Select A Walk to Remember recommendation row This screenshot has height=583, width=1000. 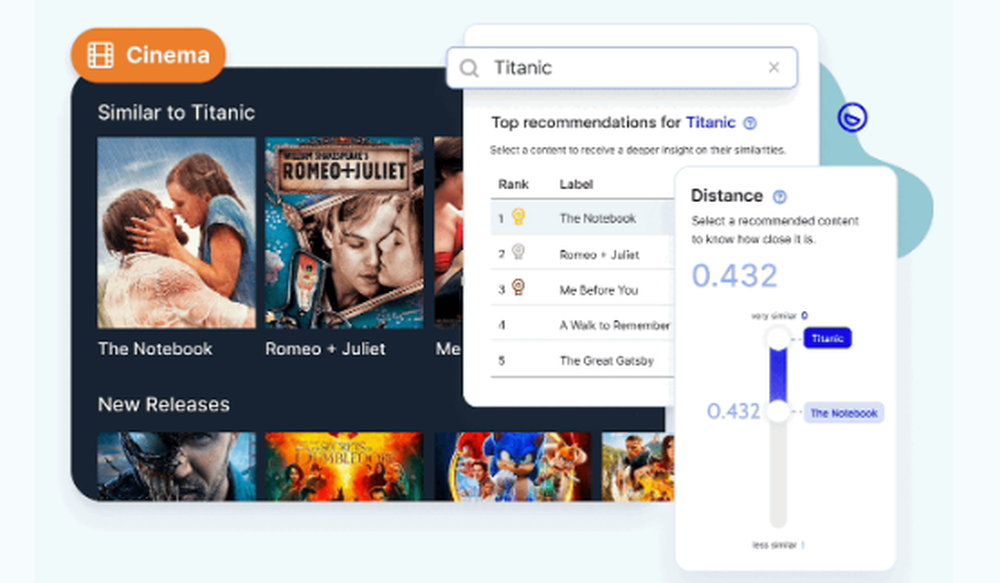(582, 325)
